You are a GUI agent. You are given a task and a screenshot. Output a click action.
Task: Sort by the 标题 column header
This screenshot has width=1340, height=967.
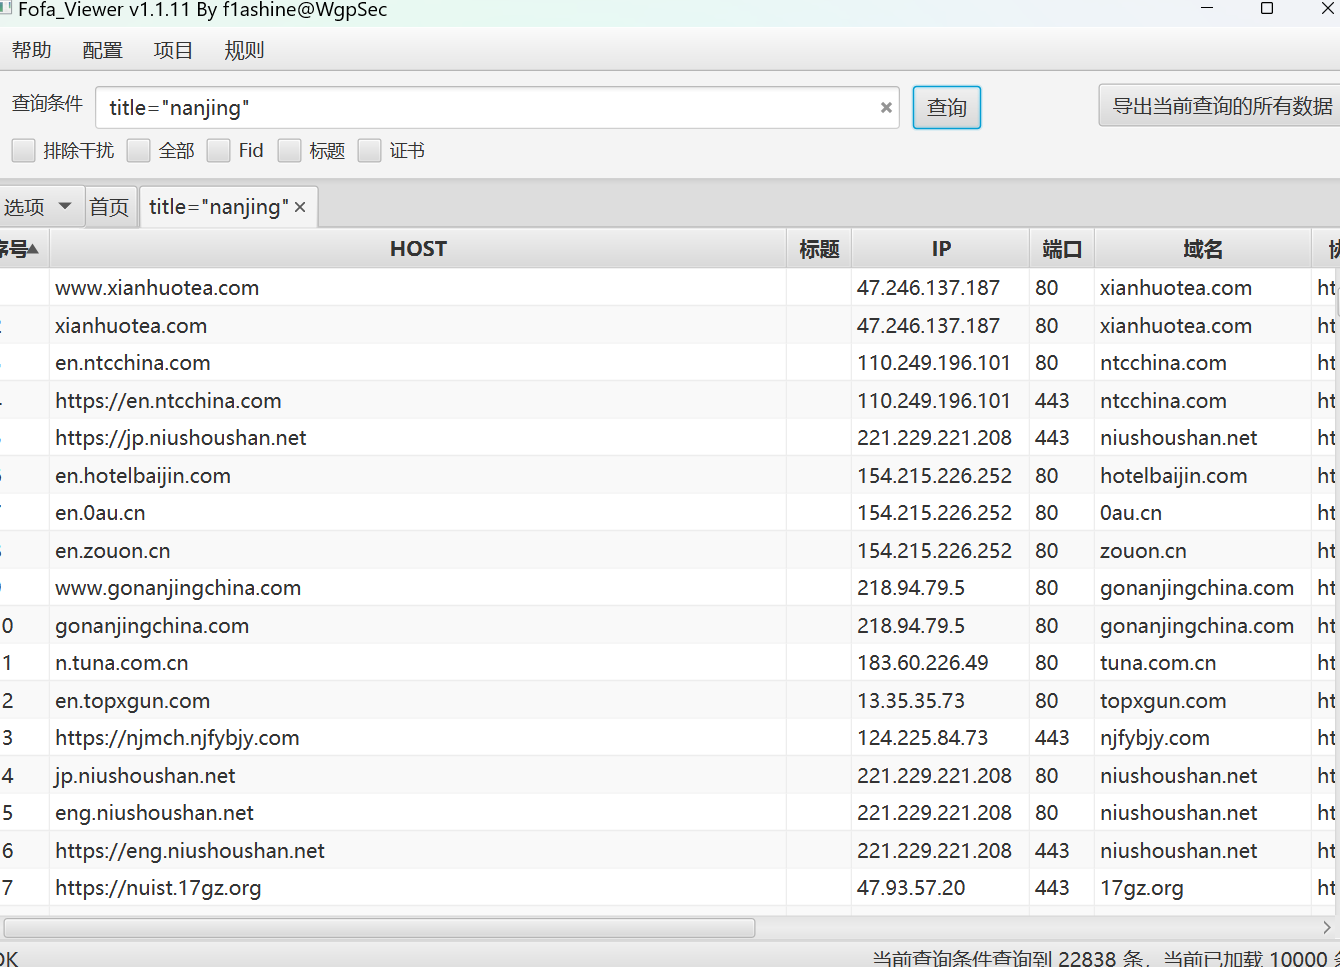(x=819, y=249)
